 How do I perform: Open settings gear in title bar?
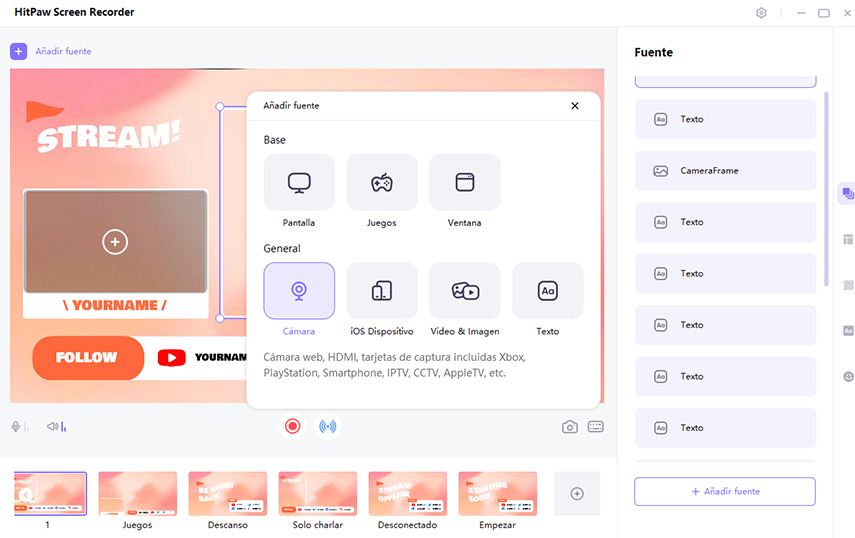click(x=761, y=13)
